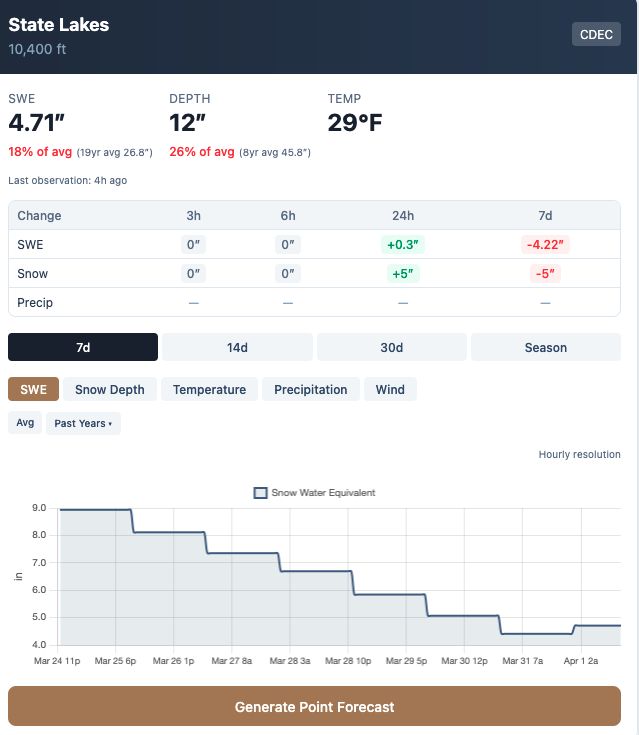Show the Precipitation chart

tap(311, 389)
